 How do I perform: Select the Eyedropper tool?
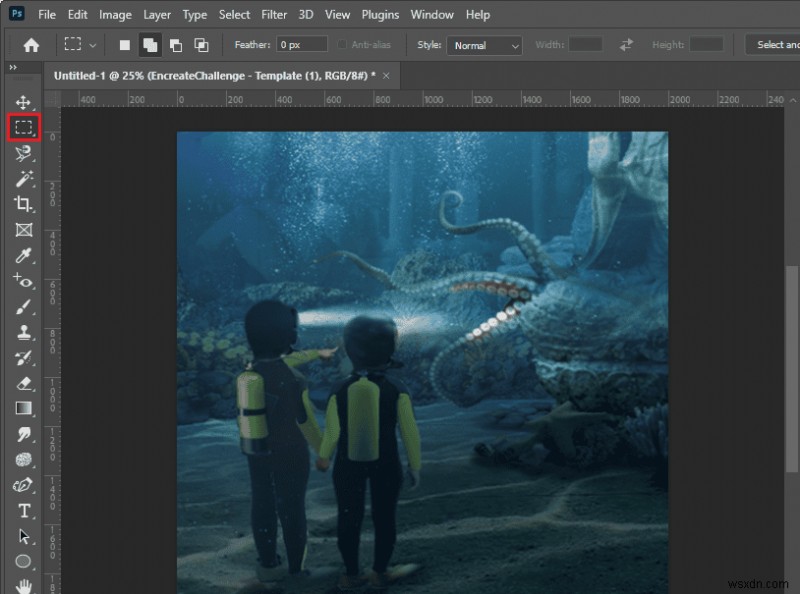point(23,255)
